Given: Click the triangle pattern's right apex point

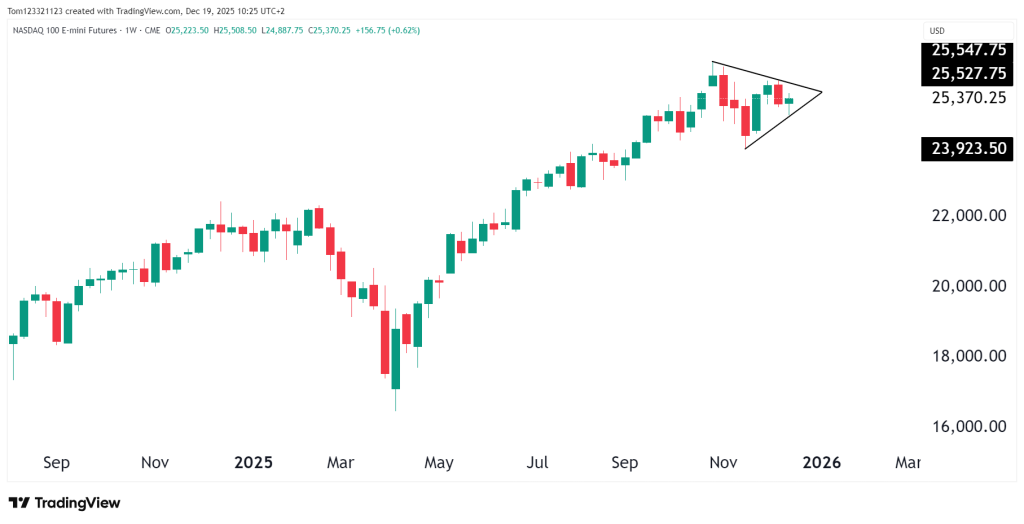Looking at the screenshot, I should coord(821,92).
